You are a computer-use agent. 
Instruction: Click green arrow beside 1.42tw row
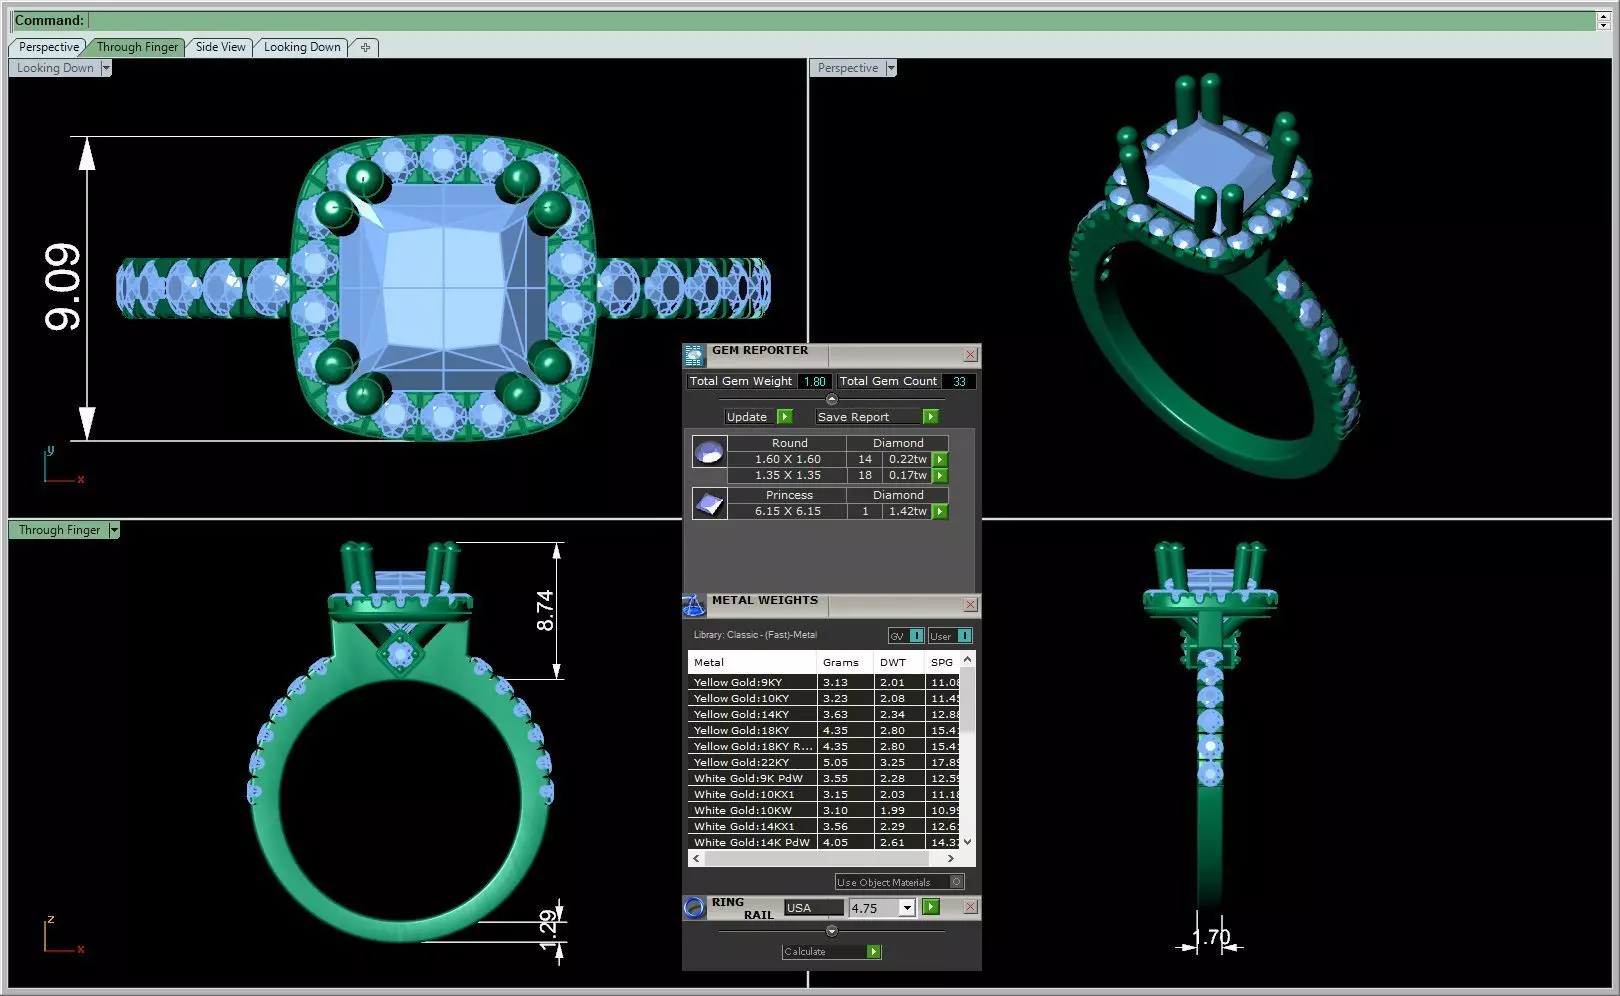[x=940, y=512]
